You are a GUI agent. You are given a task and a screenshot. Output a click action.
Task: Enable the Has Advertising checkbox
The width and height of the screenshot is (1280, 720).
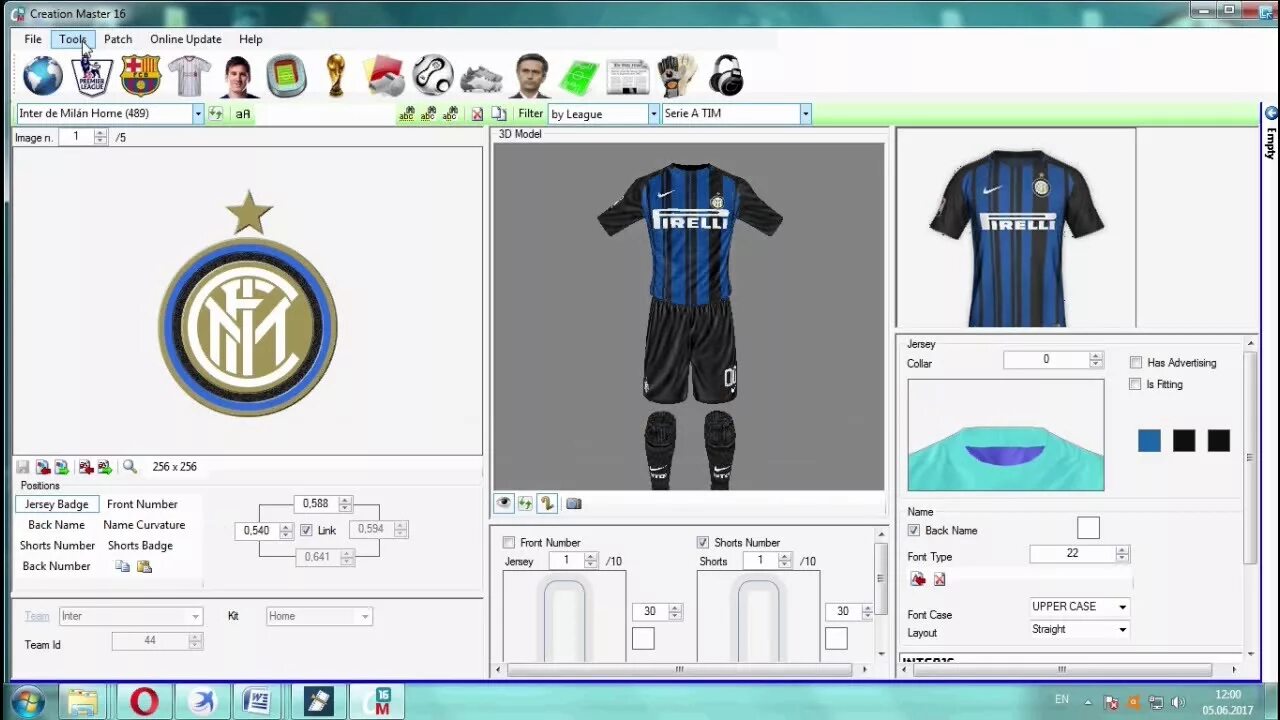click(1135, 363)
